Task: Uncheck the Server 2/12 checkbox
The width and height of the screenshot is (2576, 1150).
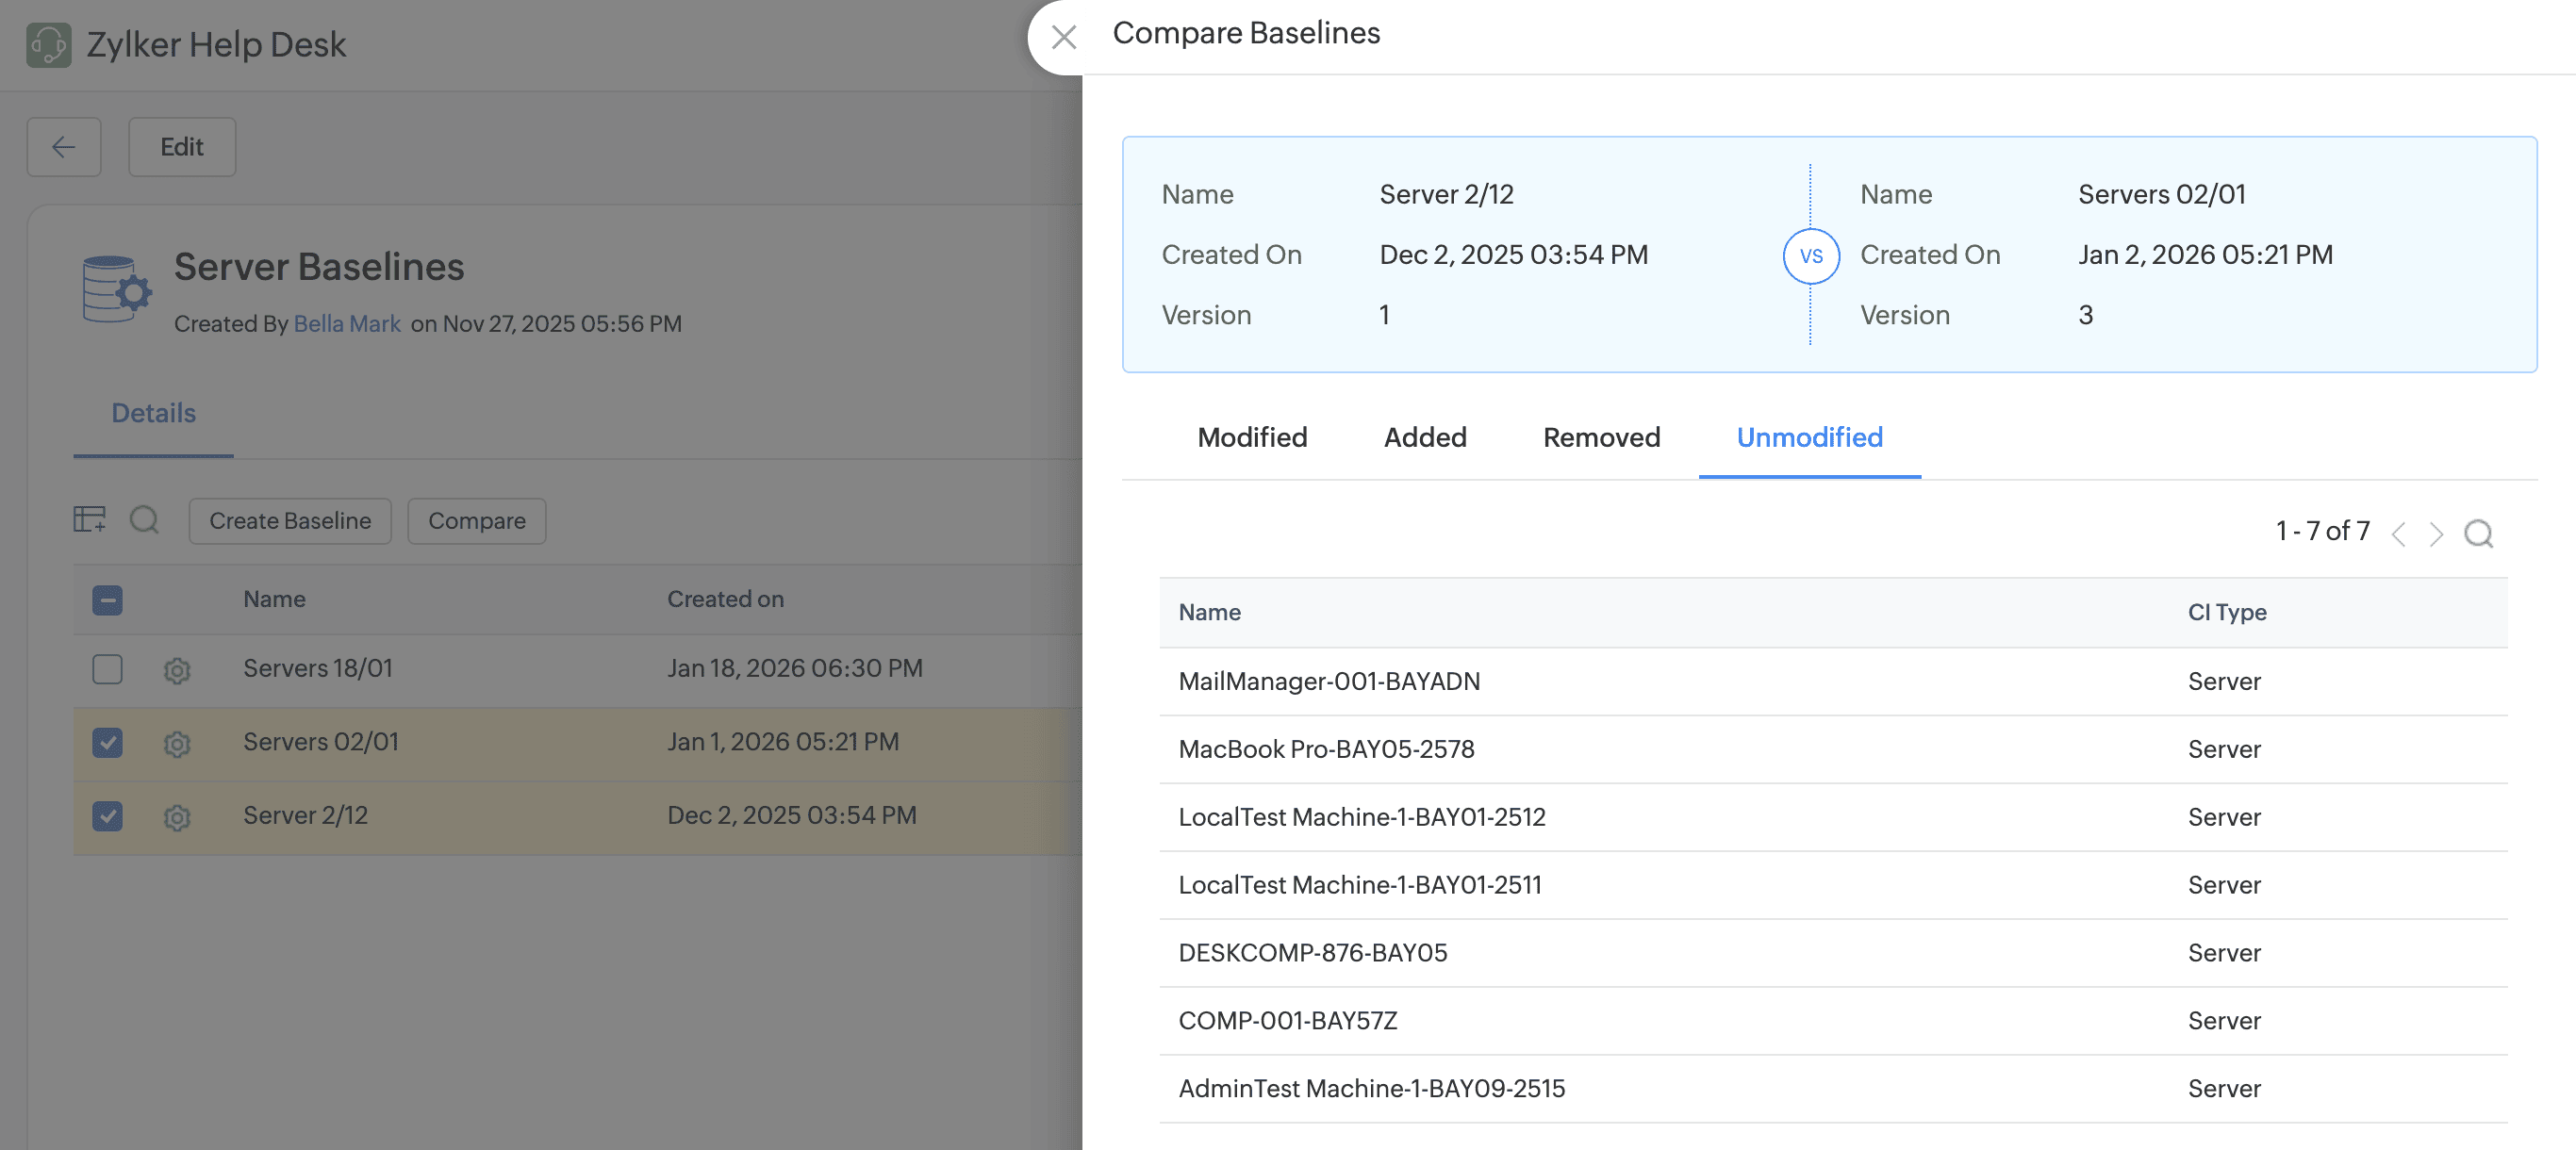Action: click(x=107, y=816)
